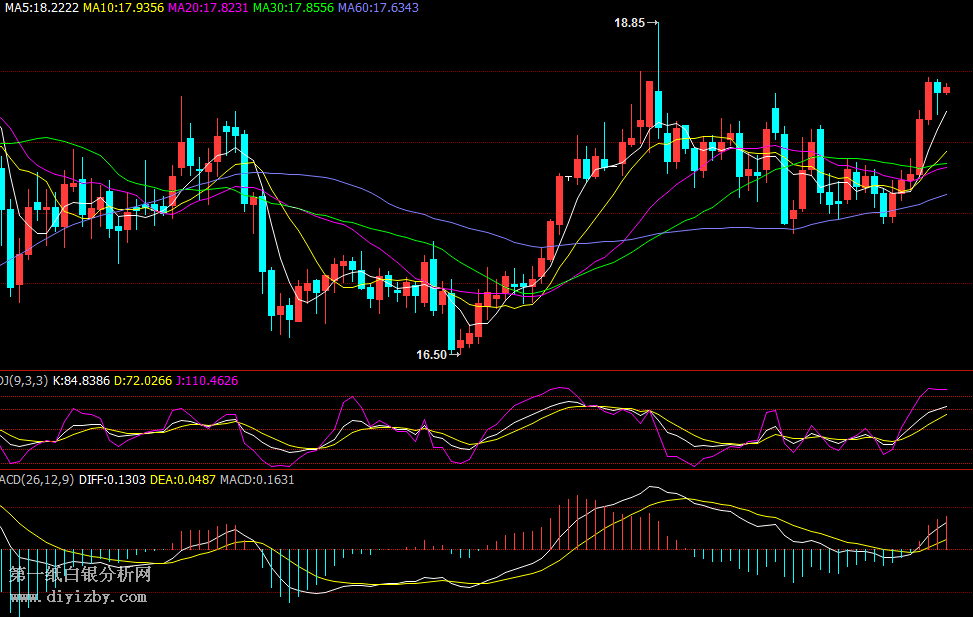The height and width of the screenshot is (617, 973).
Task: Click the MA5:18.2222 moving average label
Action: pyautogui.click(x=41, y=7)
